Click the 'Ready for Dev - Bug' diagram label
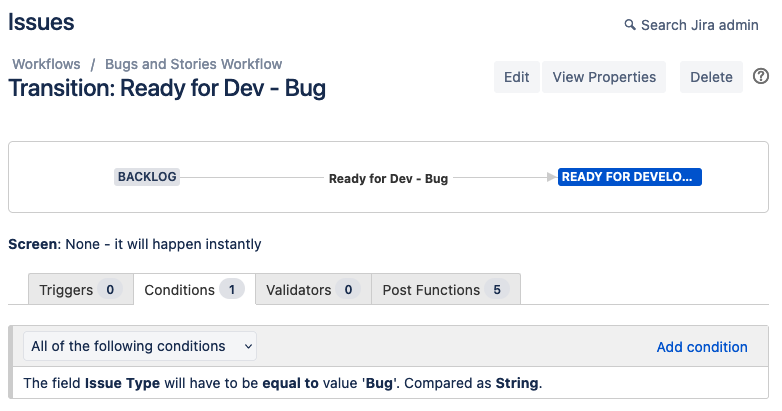This screenshot has width=782, height=411. tap(388, 178)
